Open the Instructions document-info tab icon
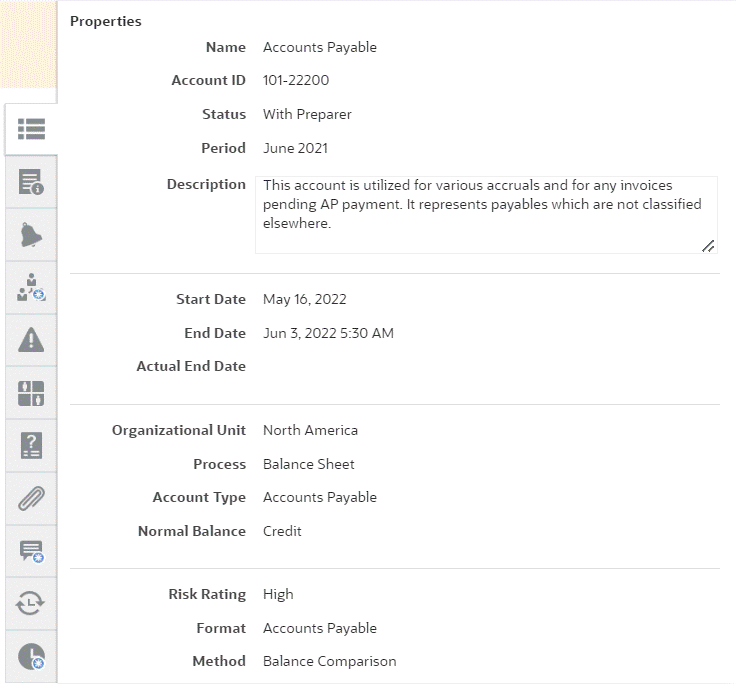The width and height of the screenshot is (736, 688). pos(31,182)
